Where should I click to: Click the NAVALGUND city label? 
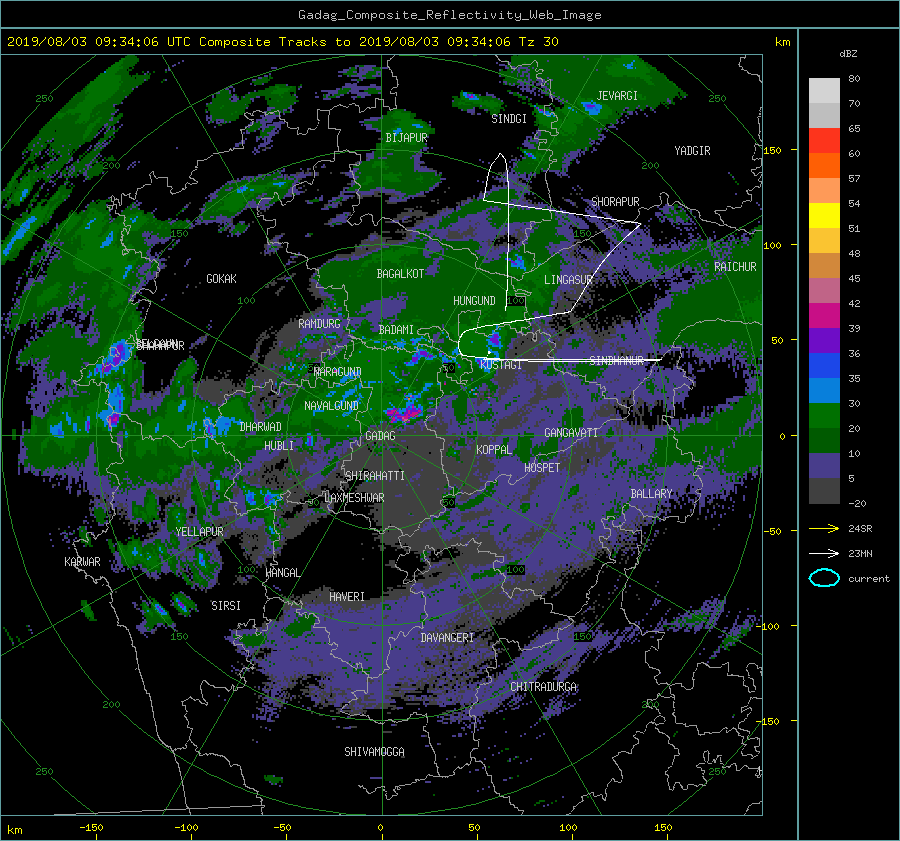click(x=331, y=406)
